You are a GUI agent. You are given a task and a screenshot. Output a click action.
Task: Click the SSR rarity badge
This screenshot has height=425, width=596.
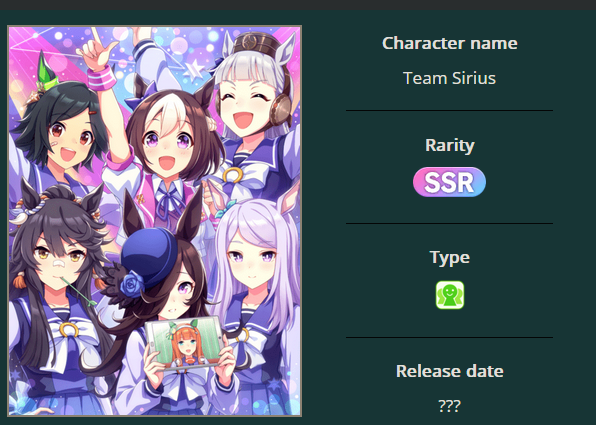coord(449,182)
